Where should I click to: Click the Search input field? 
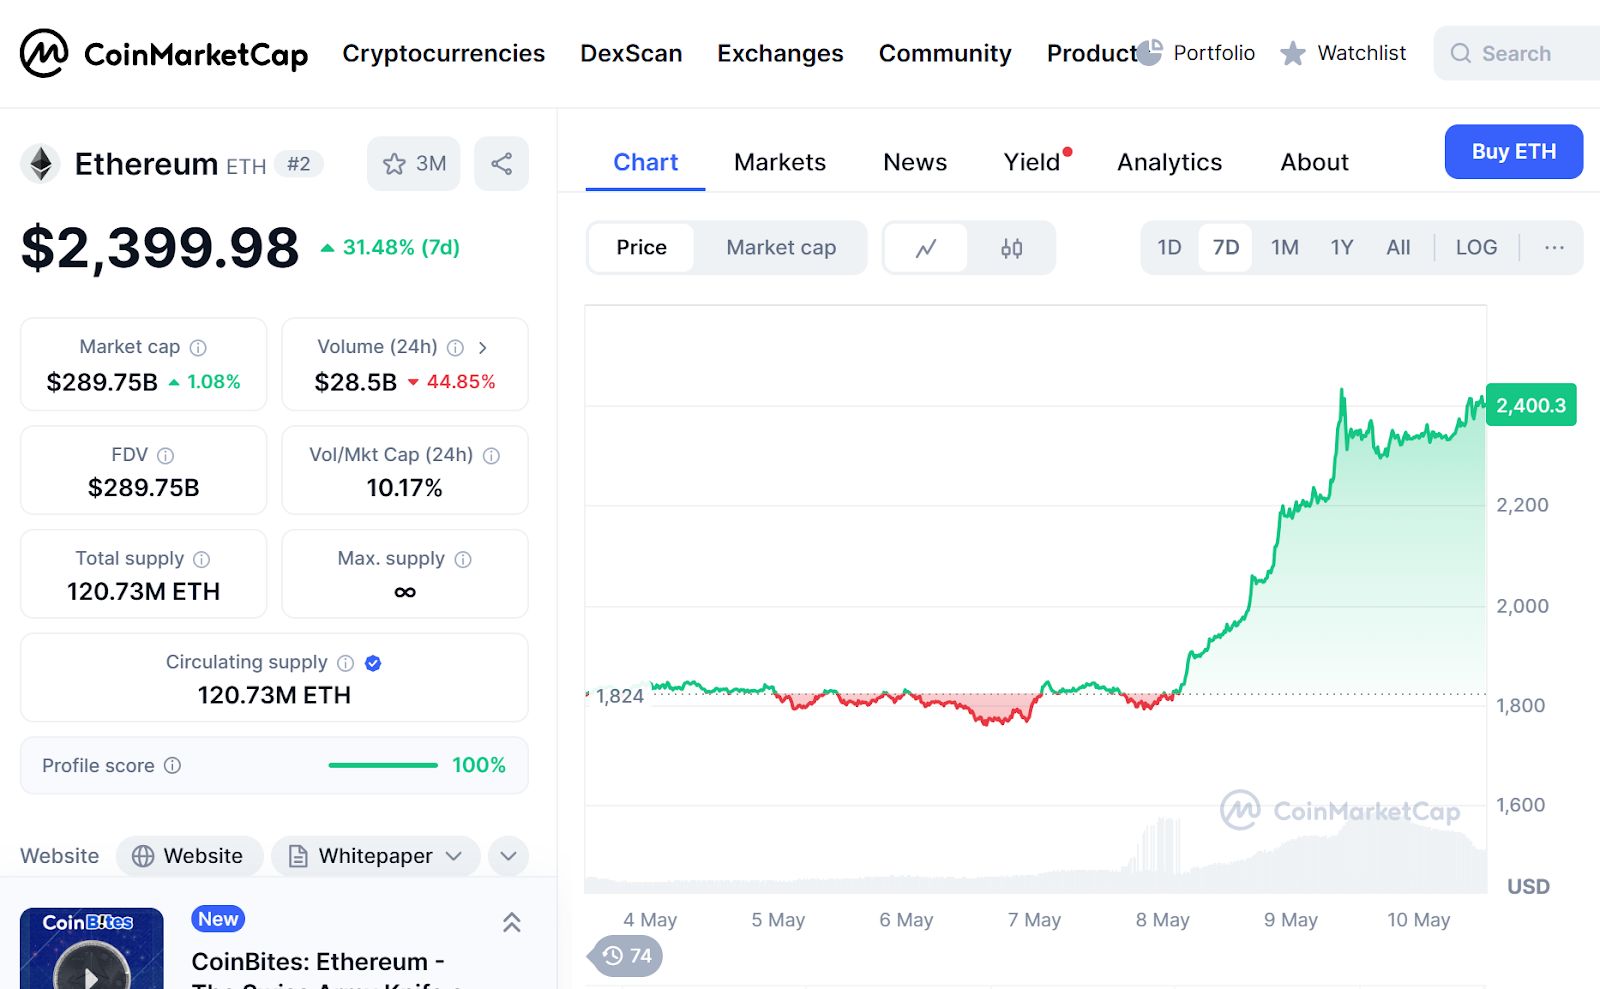[x=1530, y=53]
